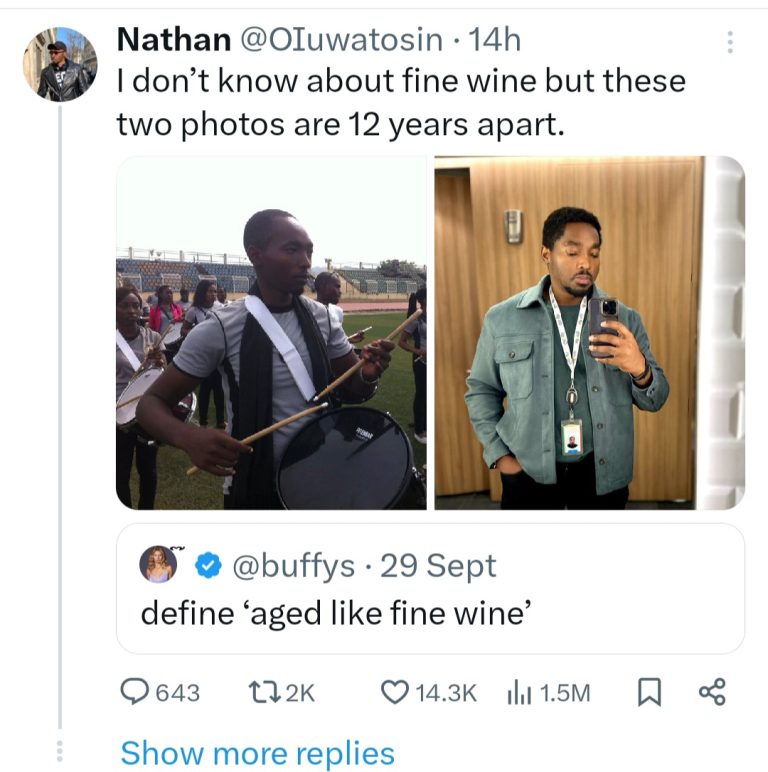This screenshot has width=768, height=772.
Task: Open the quoted @buffys avatar
Action: click(x=159, y=564)
